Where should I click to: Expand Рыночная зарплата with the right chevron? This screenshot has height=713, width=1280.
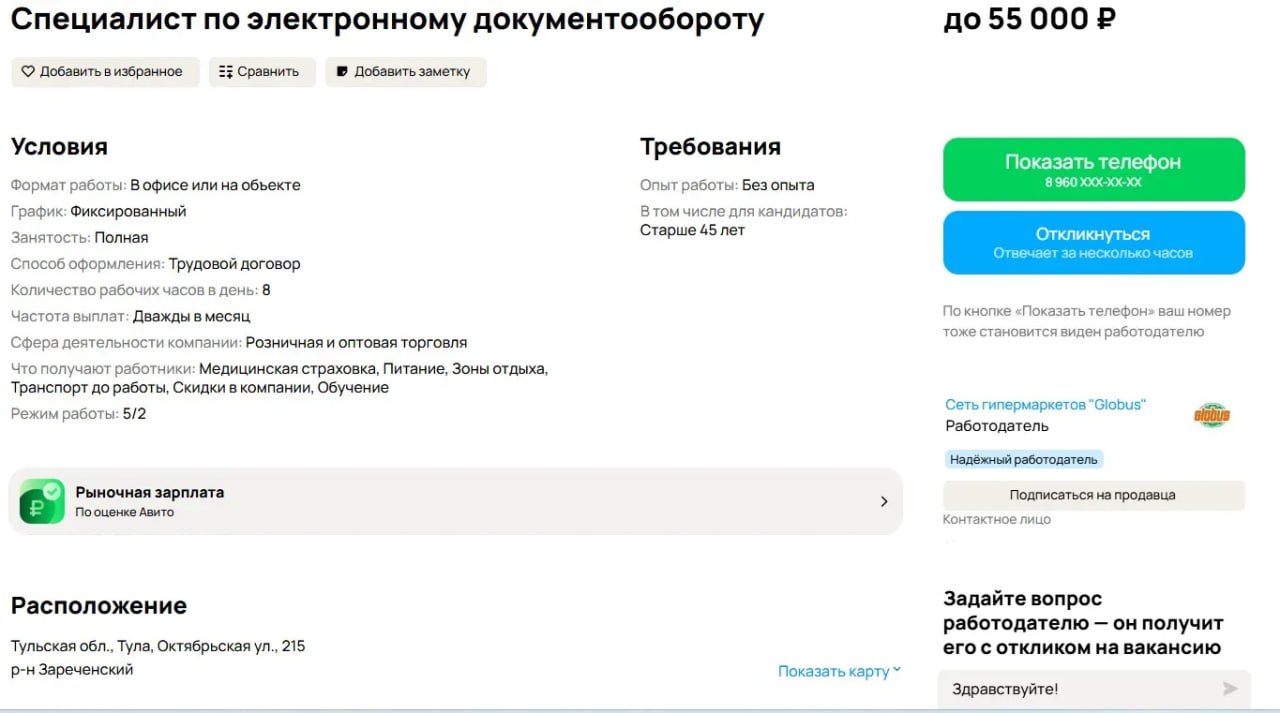[x=883, y=502]
